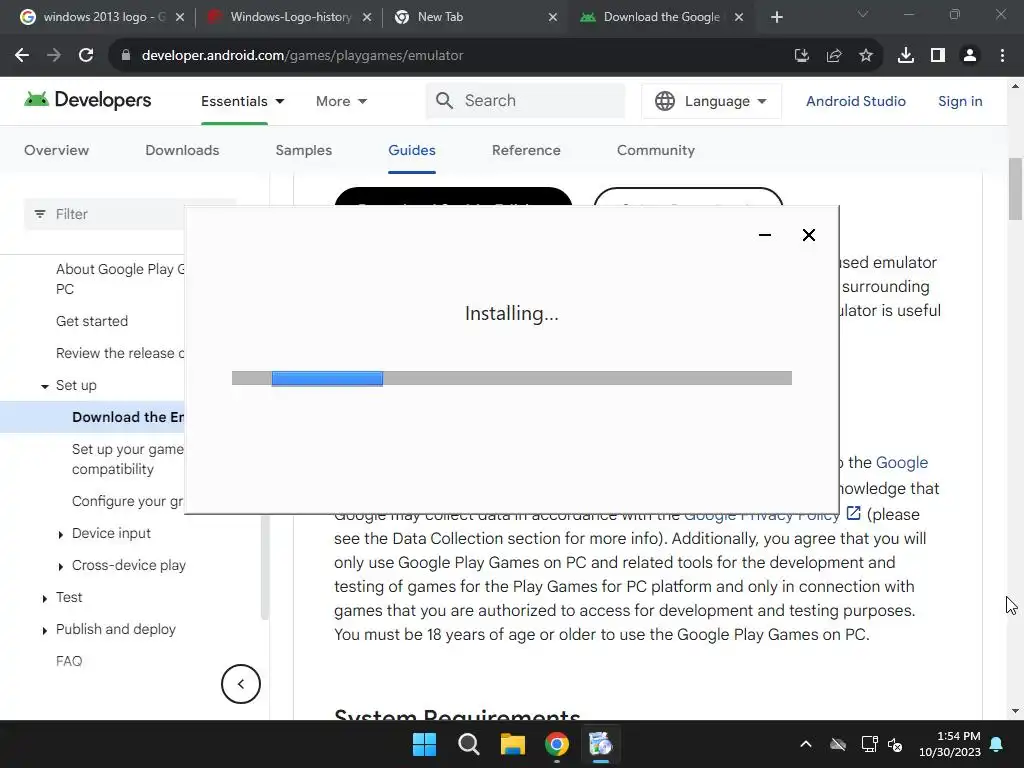Show hidden tray icons chevron
Image resolution: width=1024 pixels, height=768 pixels.
[806, 744]
